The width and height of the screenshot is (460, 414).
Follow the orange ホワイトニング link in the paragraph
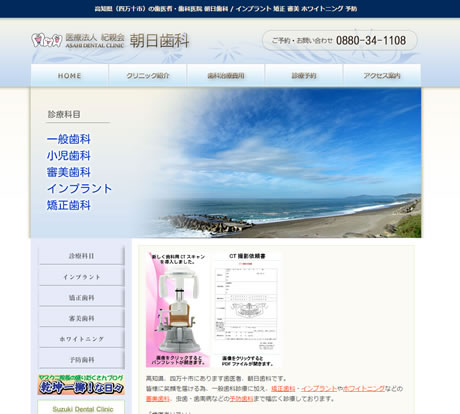pyautogui.click(x=364, y=389)
